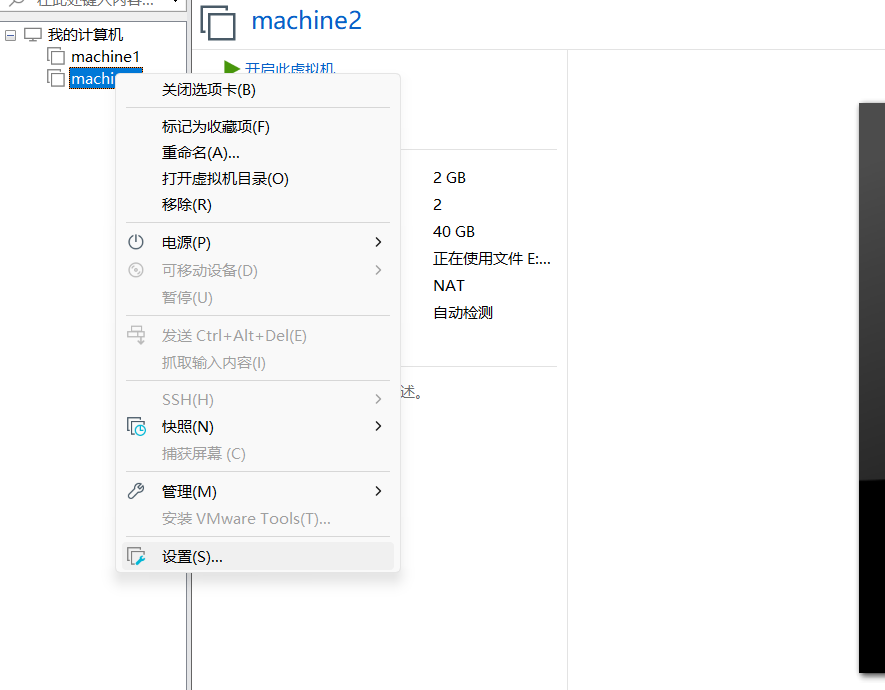Click the large VM icon in machine2 header
Screen dimensions: 885x690
click(218, 23)
